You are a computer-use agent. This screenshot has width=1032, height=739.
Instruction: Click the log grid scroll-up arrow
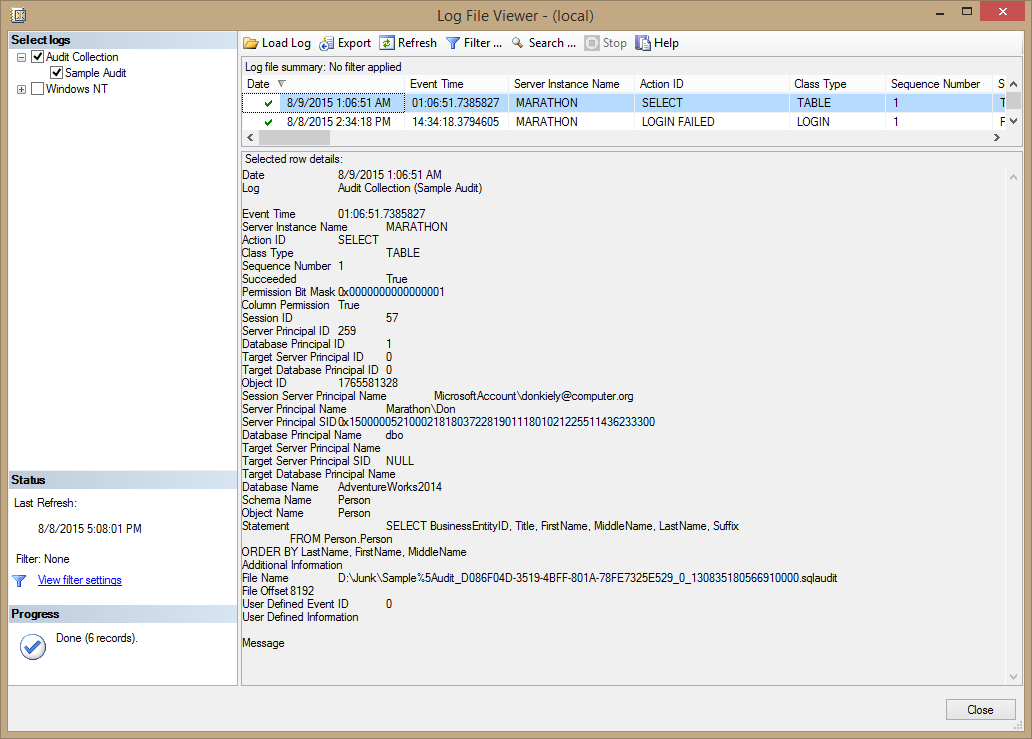click(x=1014, y=84)
